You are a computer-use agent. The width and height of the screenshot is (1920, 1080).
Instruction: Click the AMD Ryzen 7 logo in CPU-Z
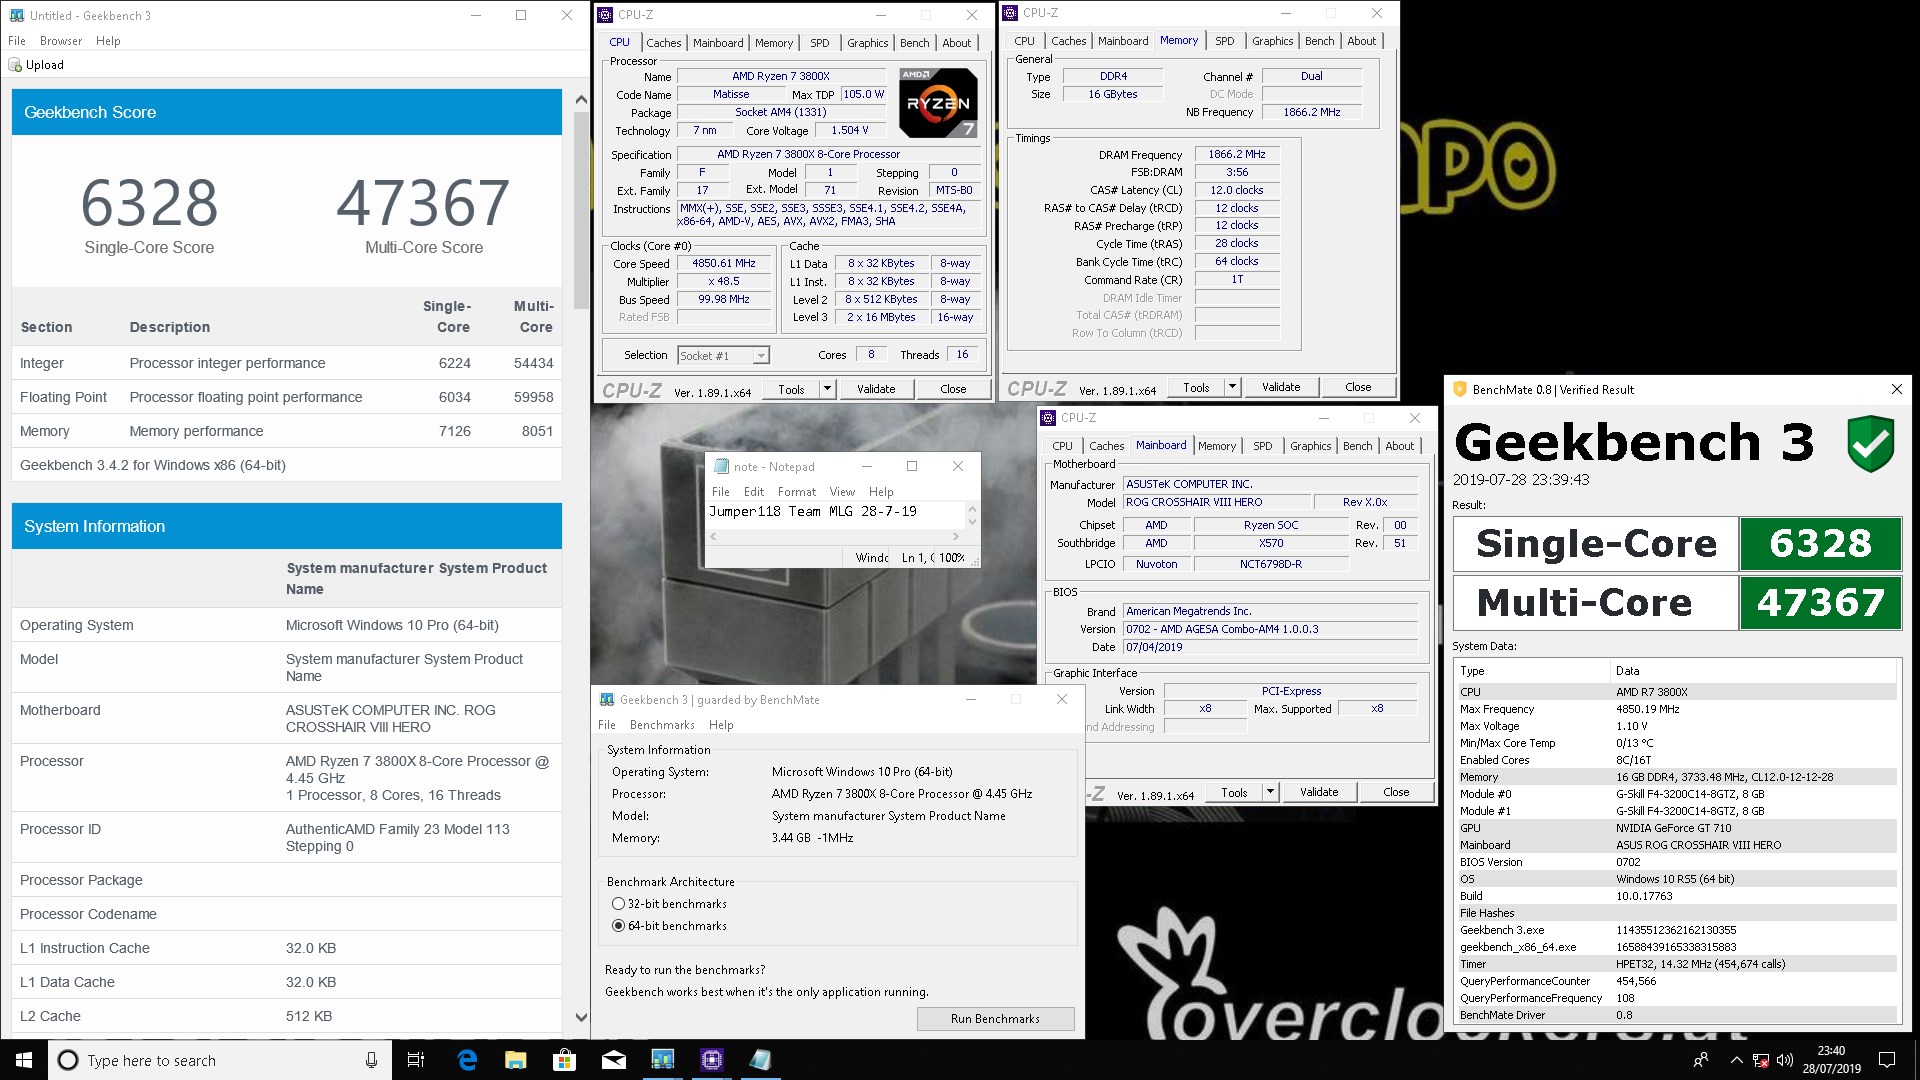coord(937,103)
